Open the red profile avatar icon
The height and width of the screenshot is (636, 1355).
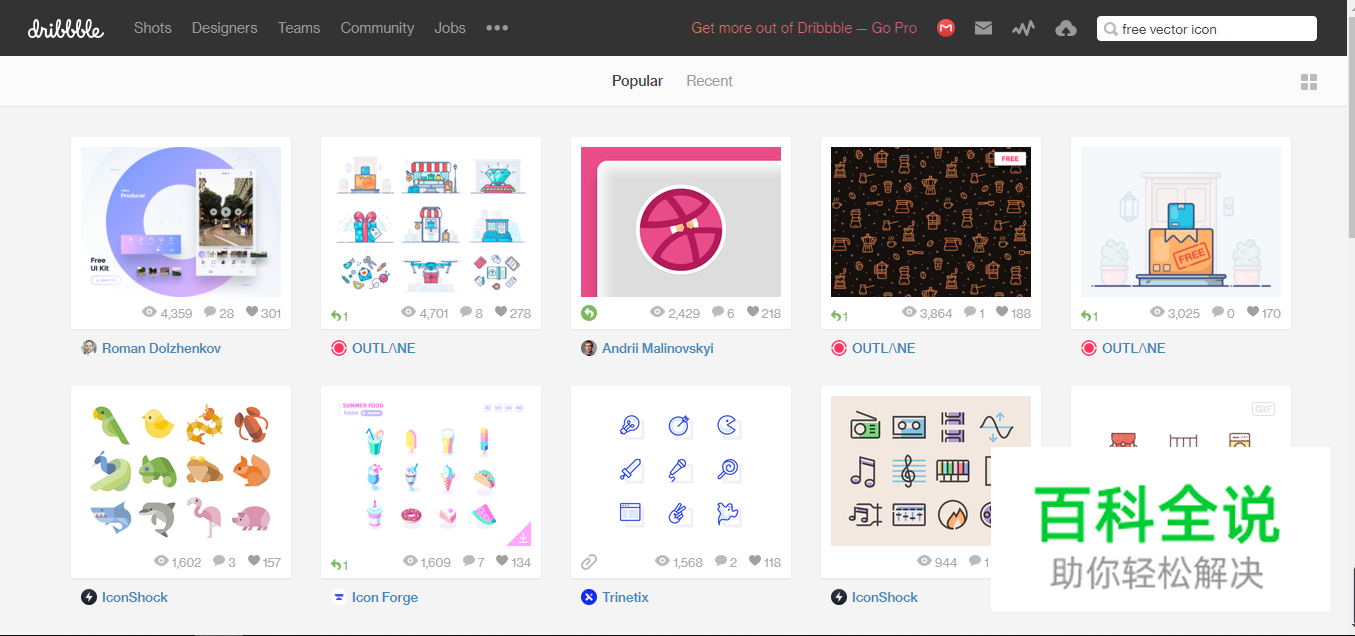946,28
